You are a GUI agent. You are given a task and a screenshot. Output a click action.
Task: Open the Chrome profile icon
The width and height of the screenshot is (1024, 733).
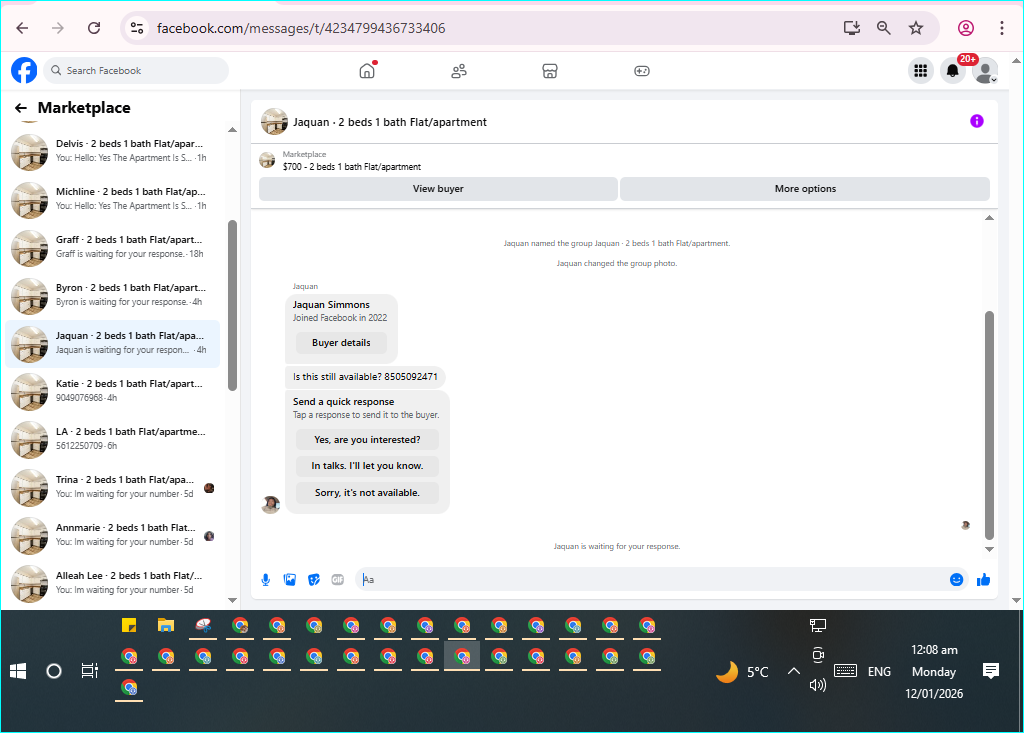point(966,28)
